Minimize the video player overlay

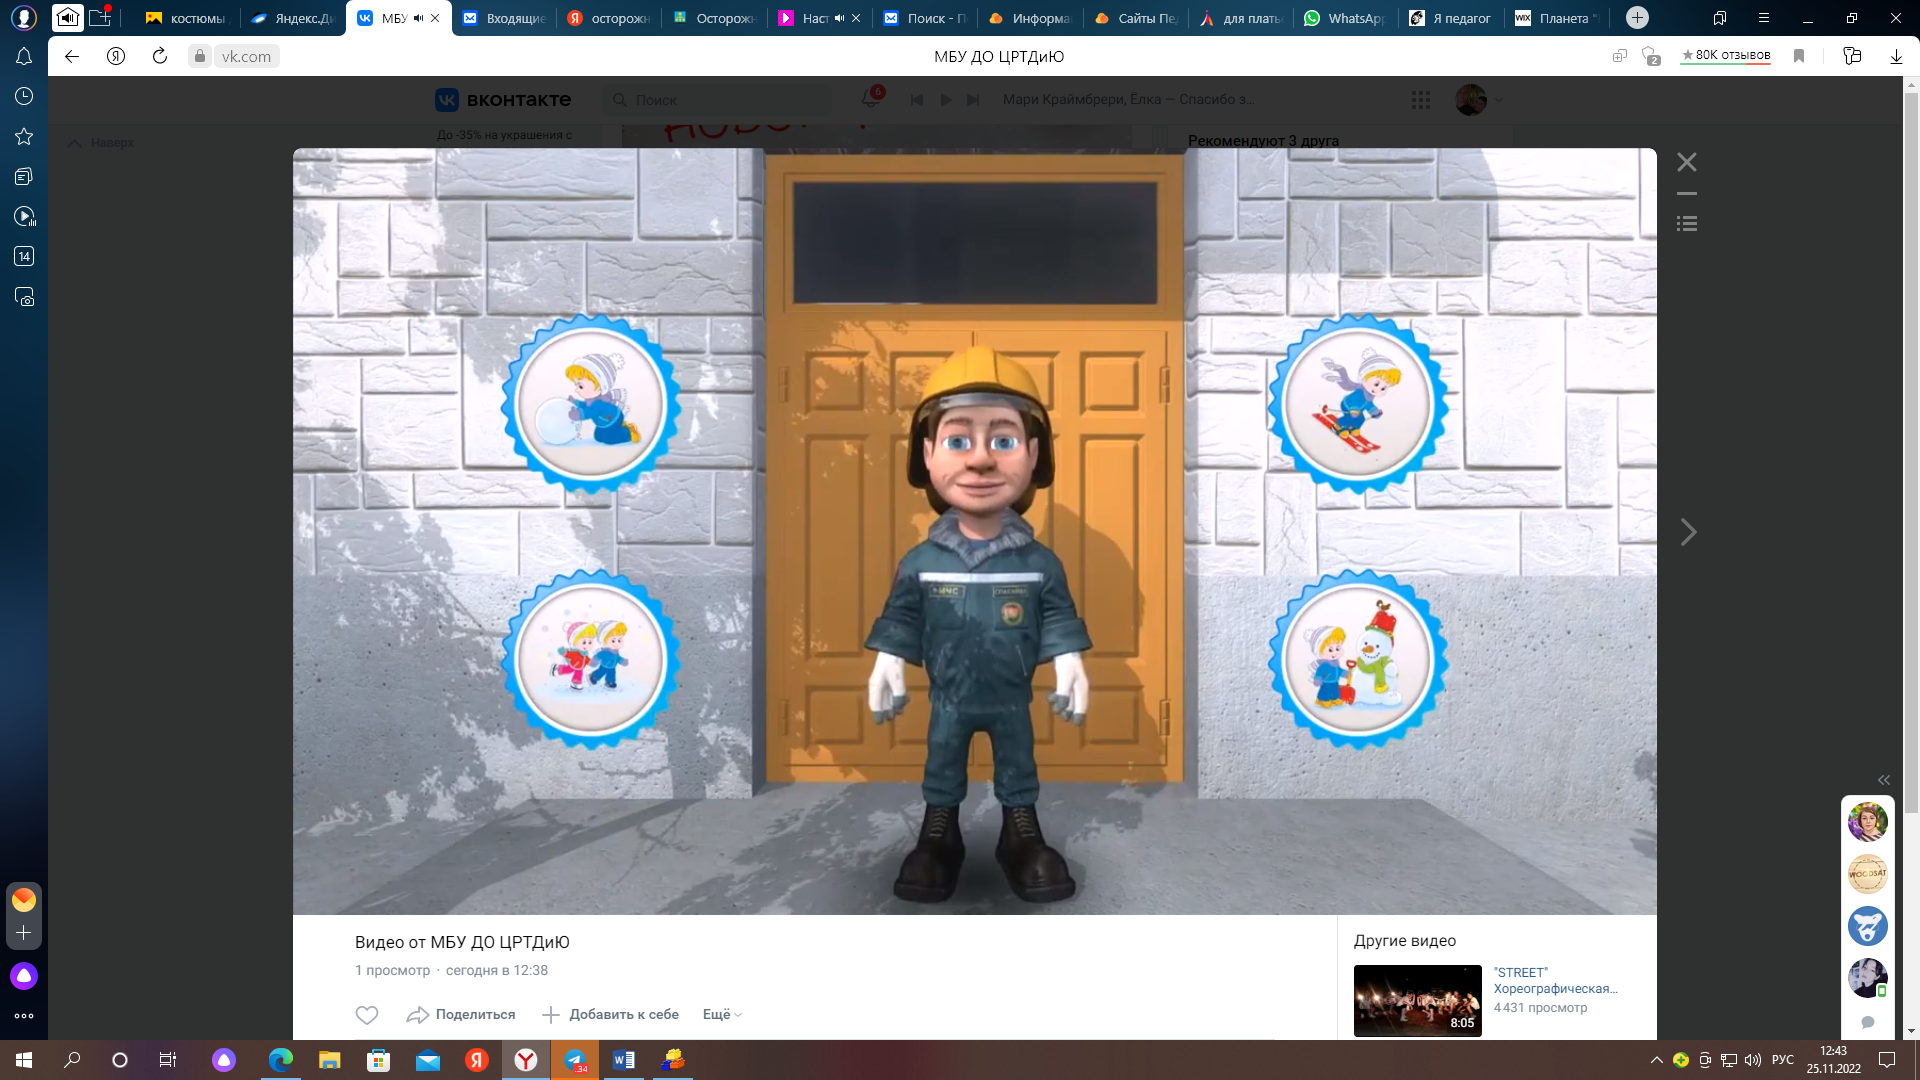pyautogui.click(x=1687, y=194)
